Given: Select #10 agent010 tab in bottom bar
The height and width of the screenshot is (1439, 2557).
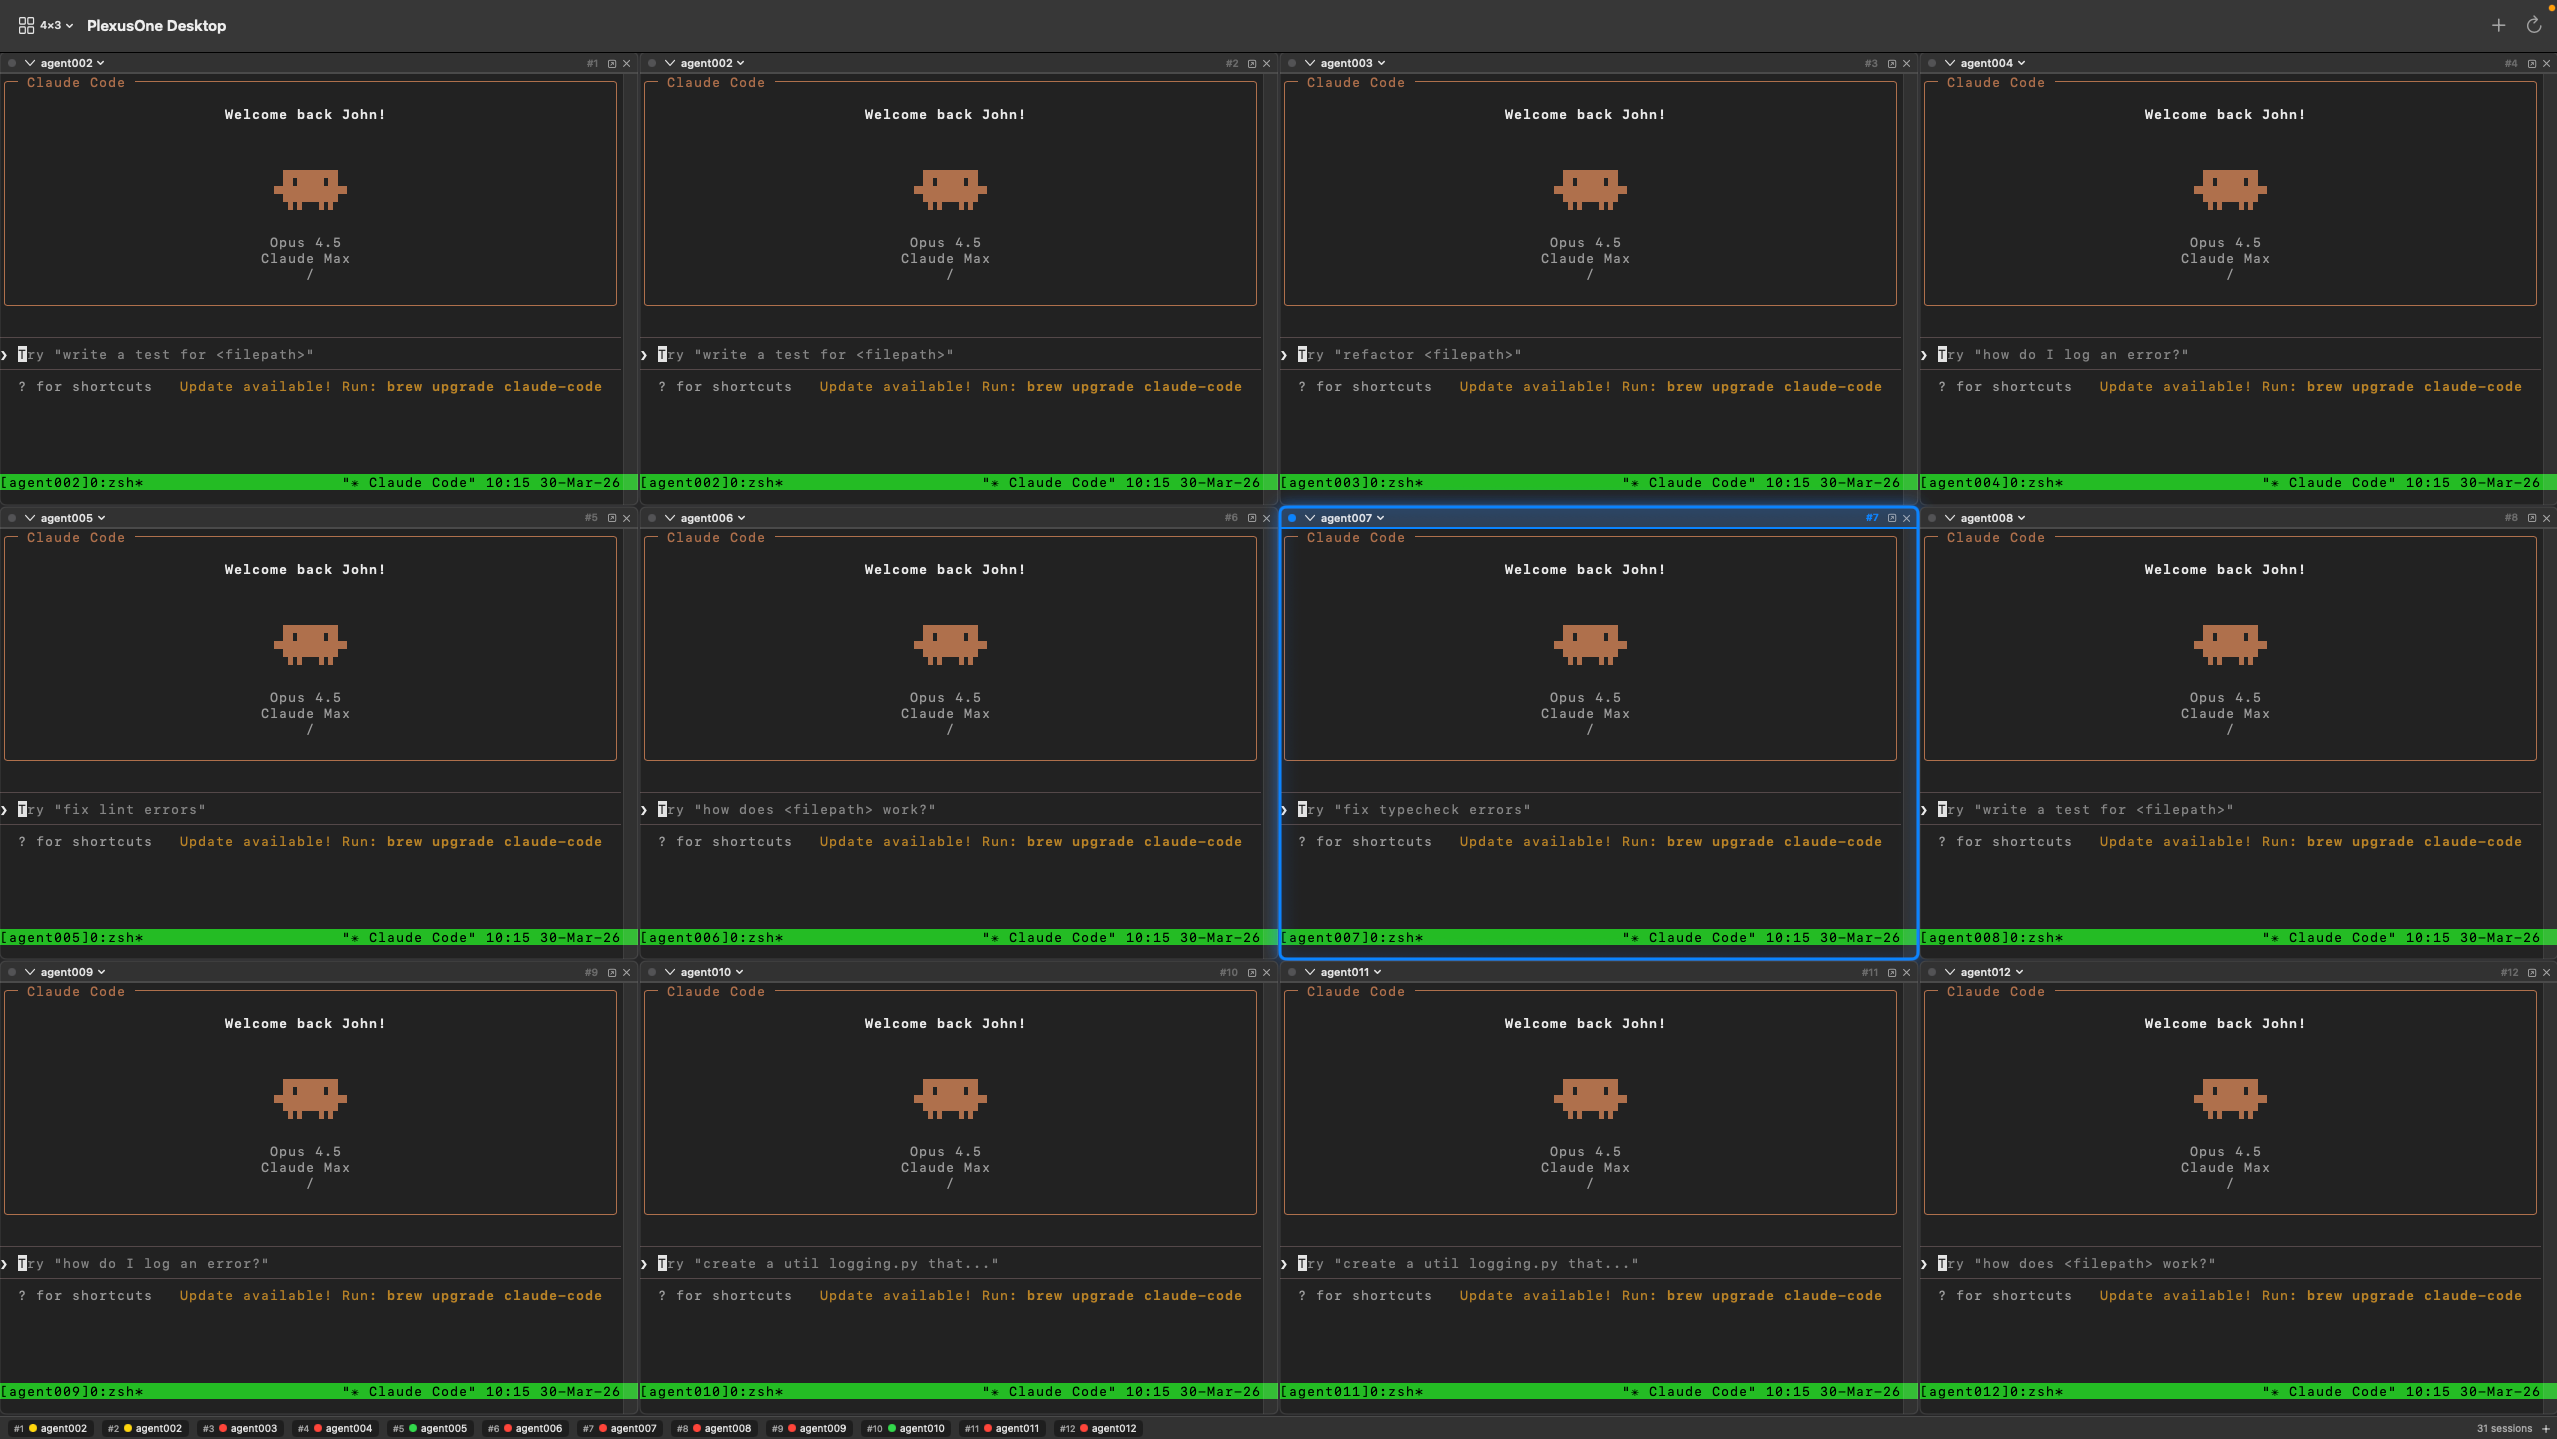Looking at the screenshot, I should click(x=906, y=1428).
